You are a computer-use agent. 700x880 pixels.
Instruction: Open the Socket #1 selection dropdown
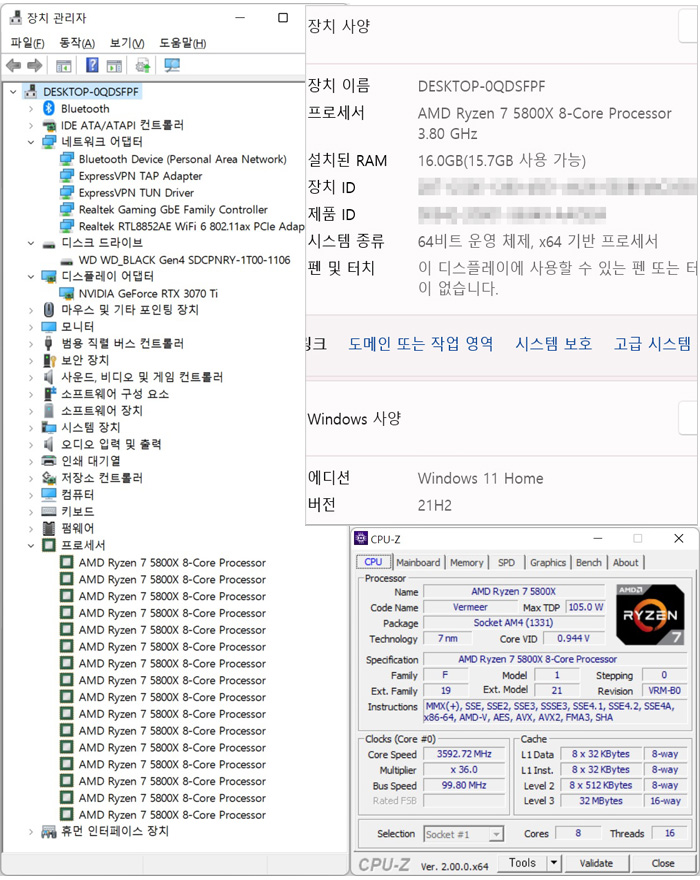pos(495,834)
